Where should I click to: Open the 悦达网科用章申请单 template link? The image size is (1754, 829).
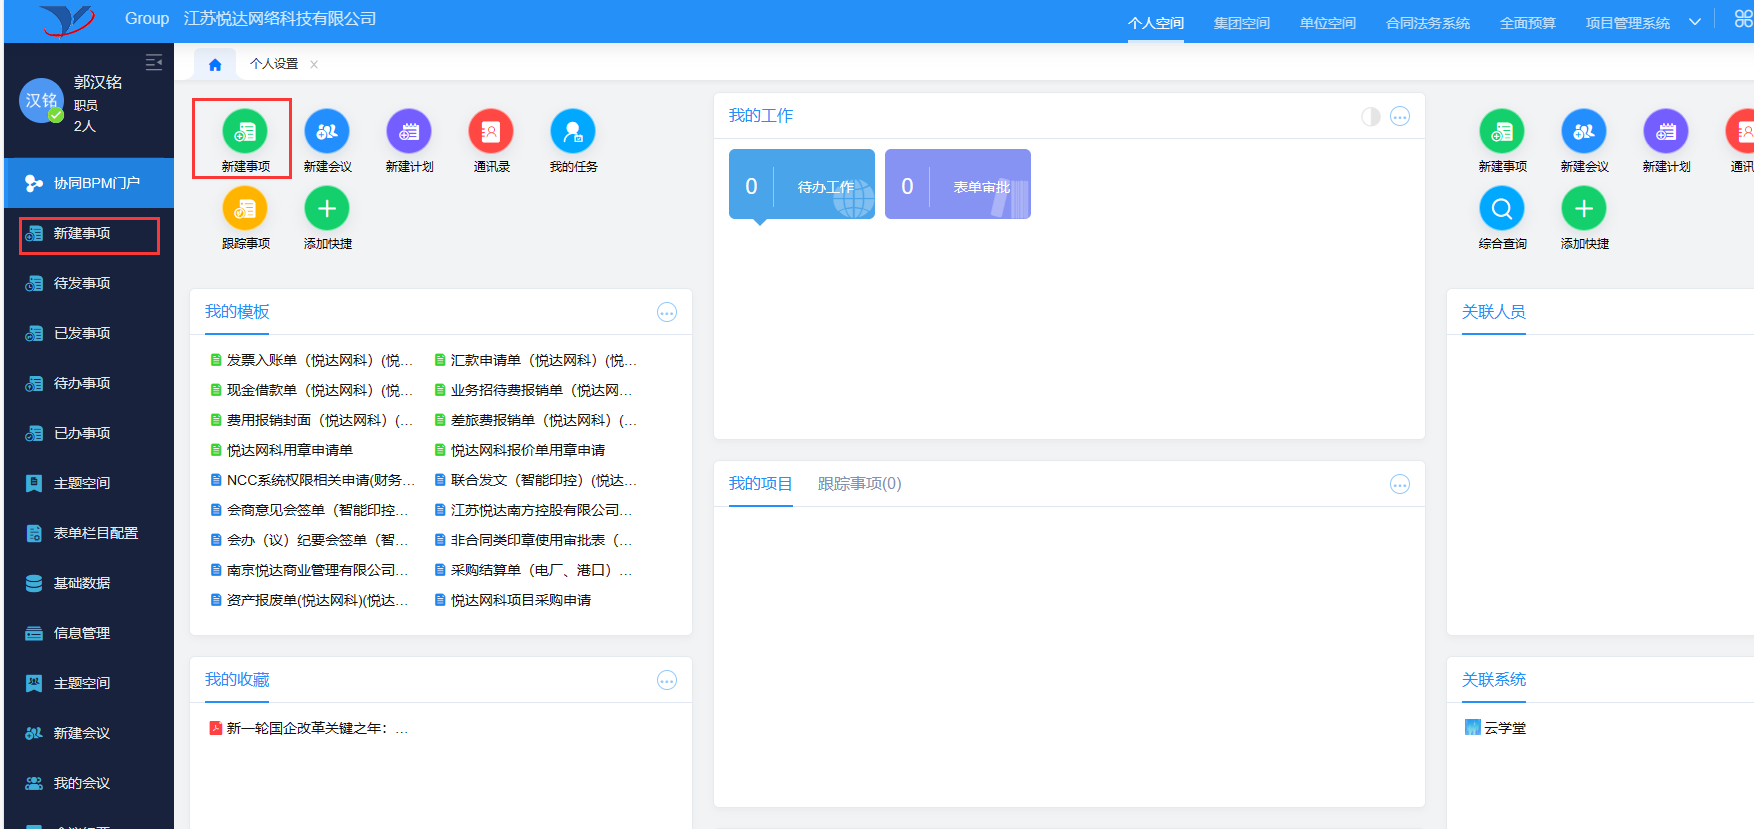pyautogui.click(x=289, y=450)
